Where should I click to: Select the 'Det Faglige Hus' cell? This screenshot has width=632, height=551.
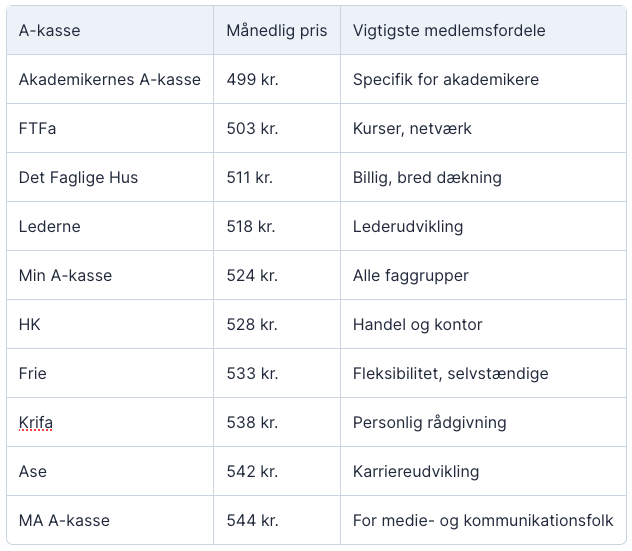[x=78, y=177]
